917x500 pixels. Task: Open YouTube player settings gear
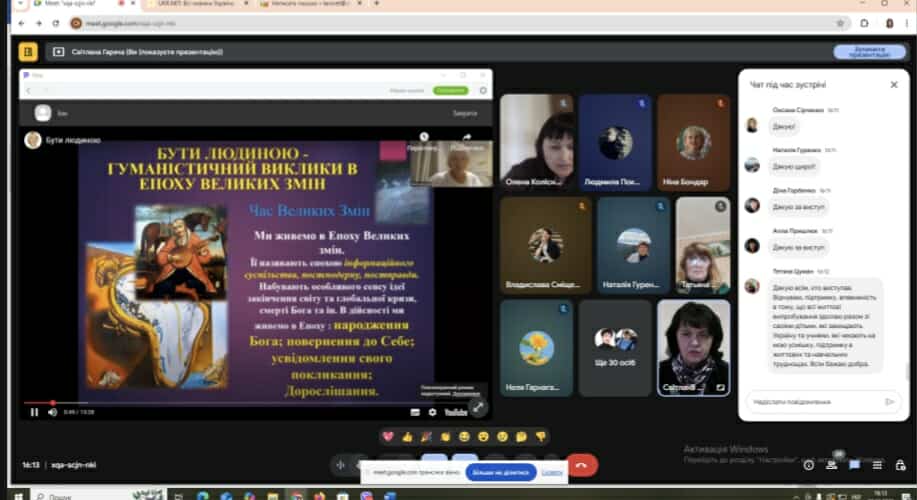point(433,412)
